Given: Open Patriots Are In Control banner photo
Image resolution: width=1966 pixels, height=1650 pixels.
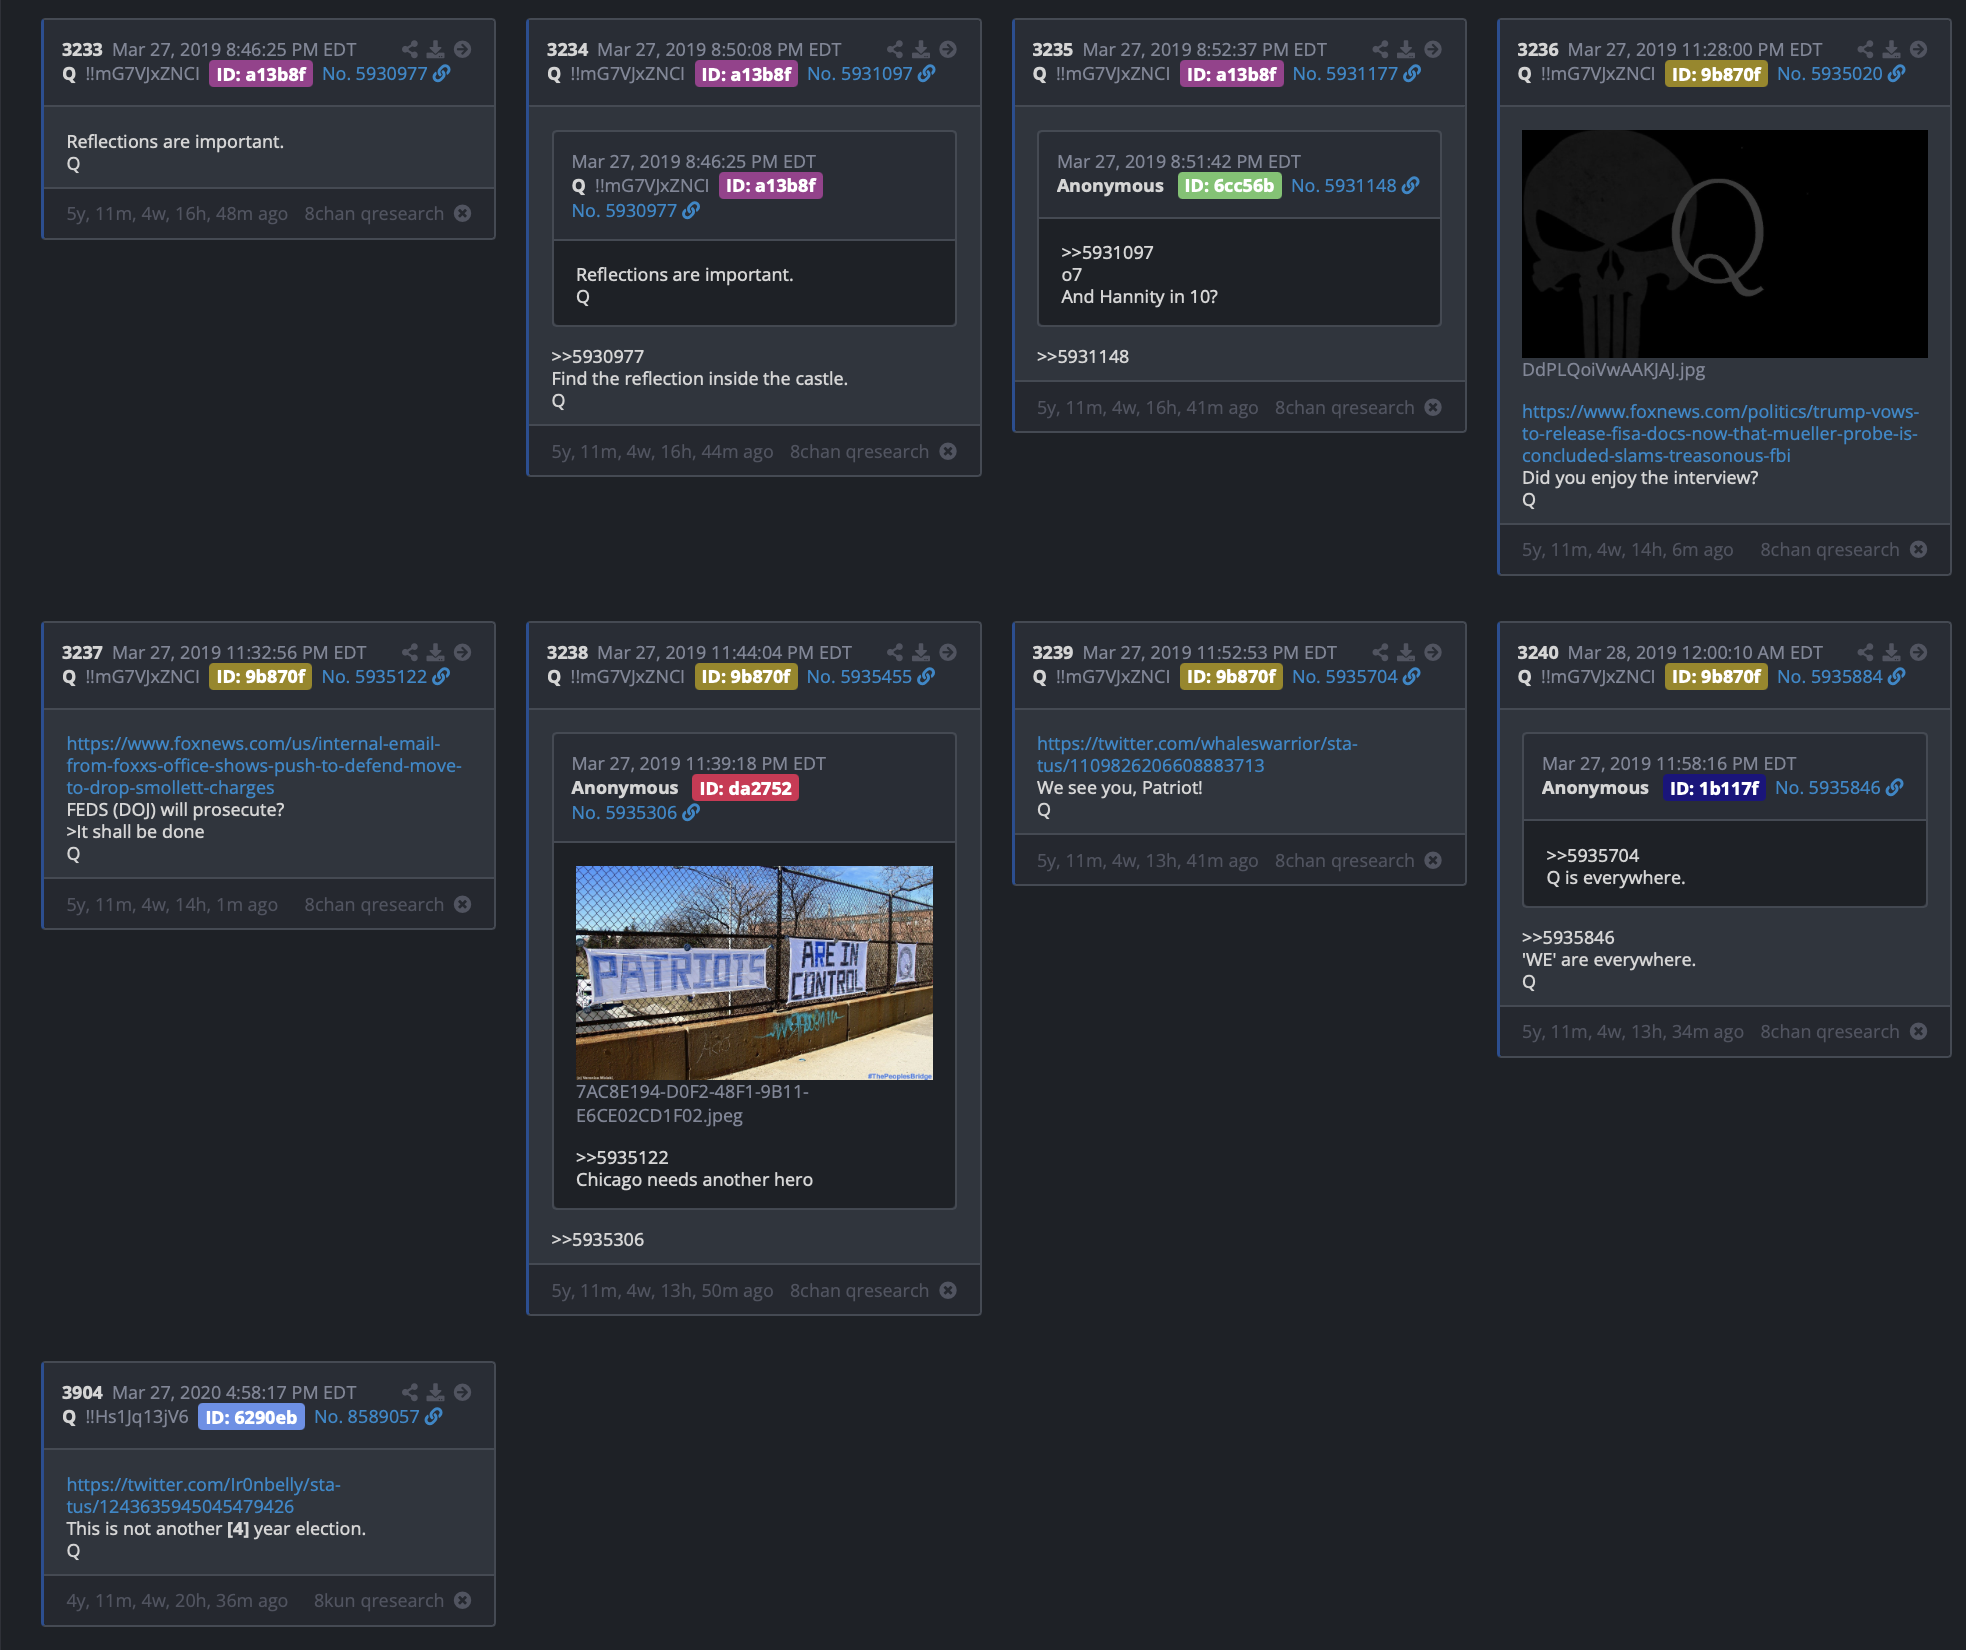Looking at the screenshot, I should pos(754,972).
